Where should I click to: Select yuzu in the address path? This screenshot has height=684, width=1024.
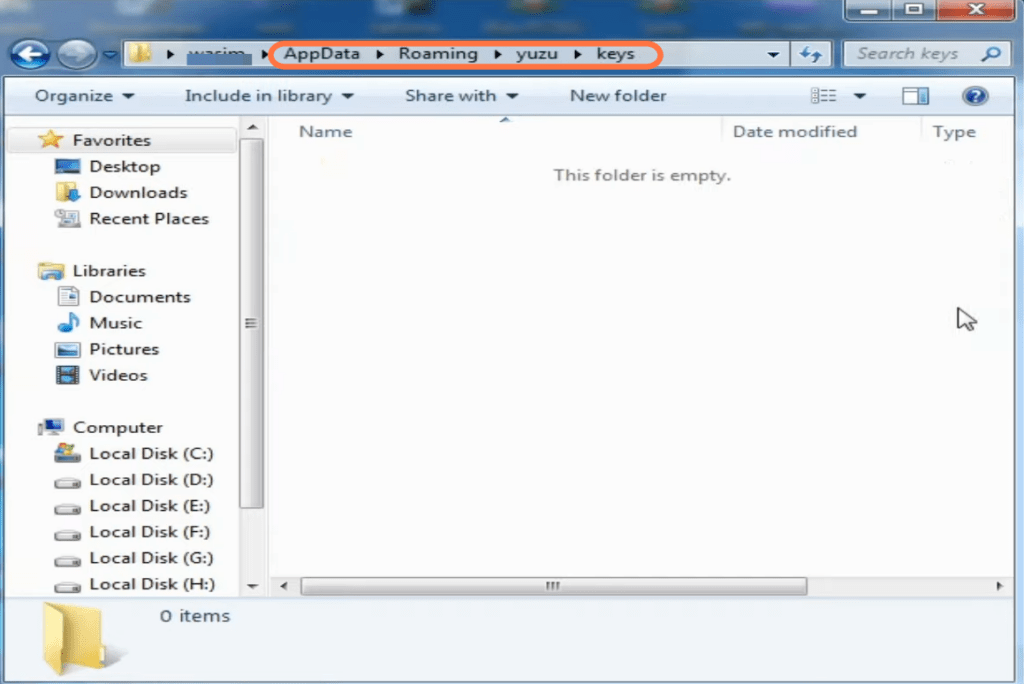[x=537, y=54]
